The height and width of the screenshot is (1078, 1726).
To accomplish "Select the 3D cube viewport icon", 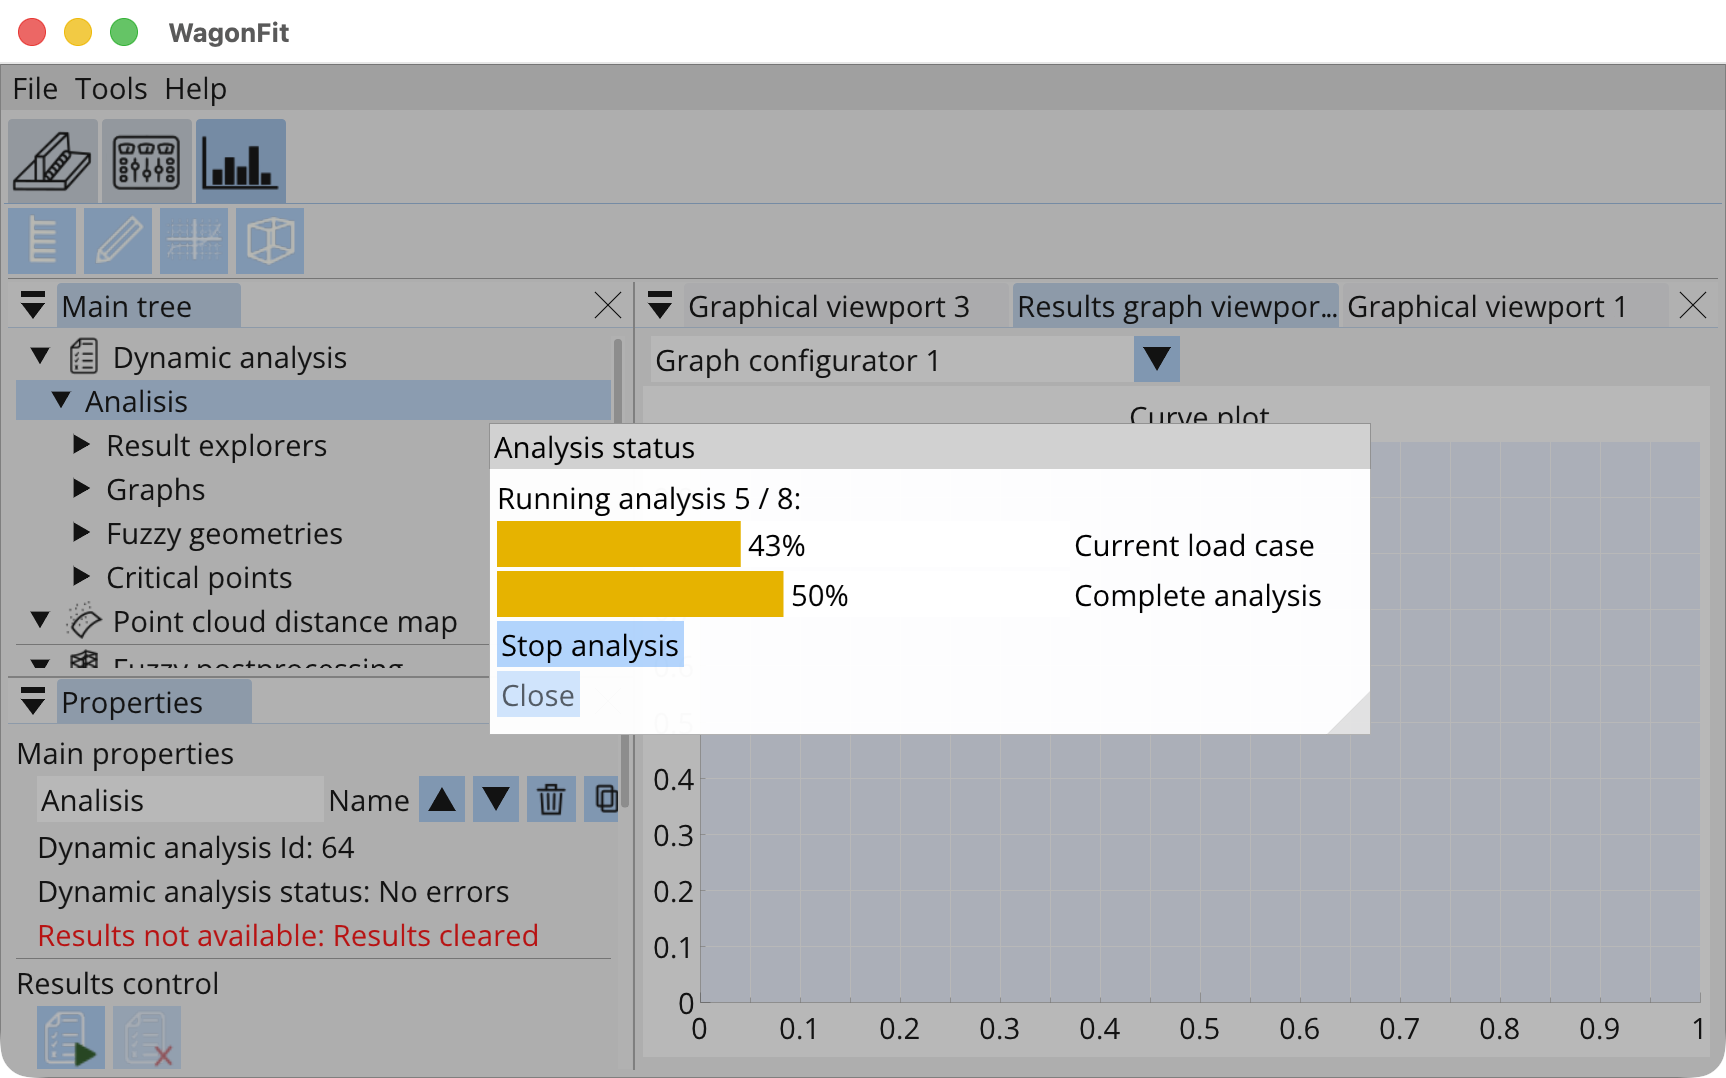I will [x=269, y=241].
